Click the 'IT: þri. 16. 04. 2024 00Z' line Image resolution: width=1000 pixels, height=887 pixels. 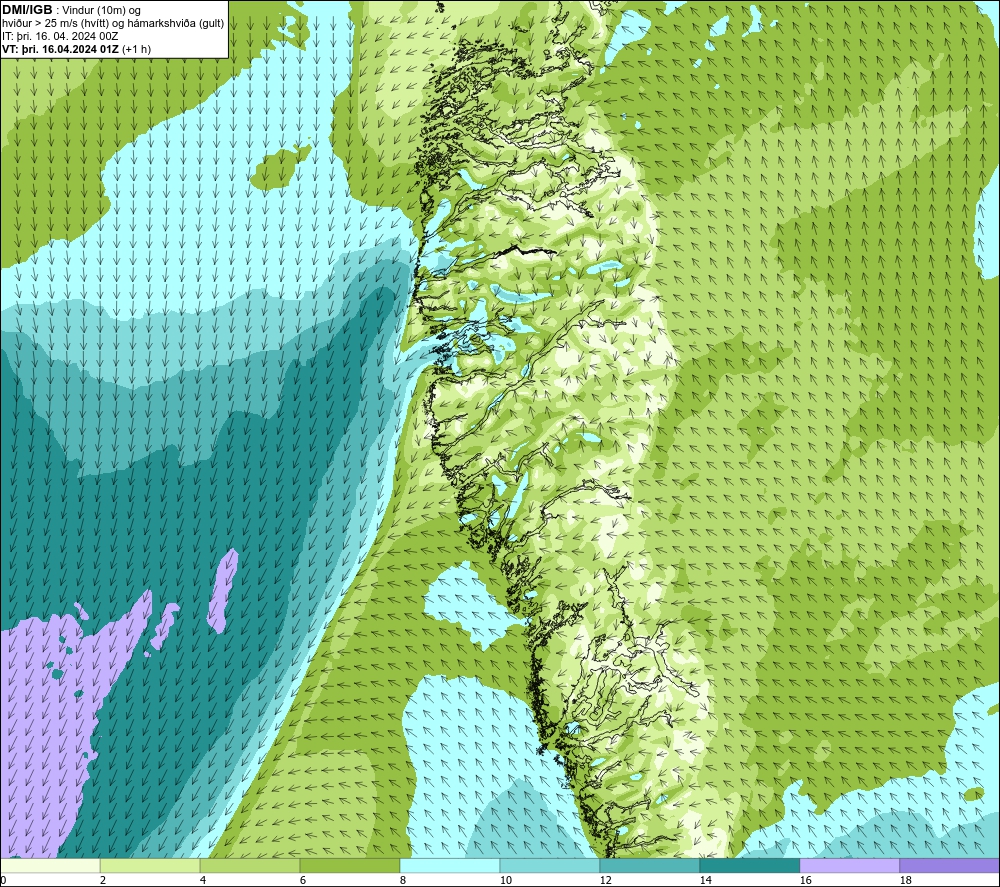[60, 36]
